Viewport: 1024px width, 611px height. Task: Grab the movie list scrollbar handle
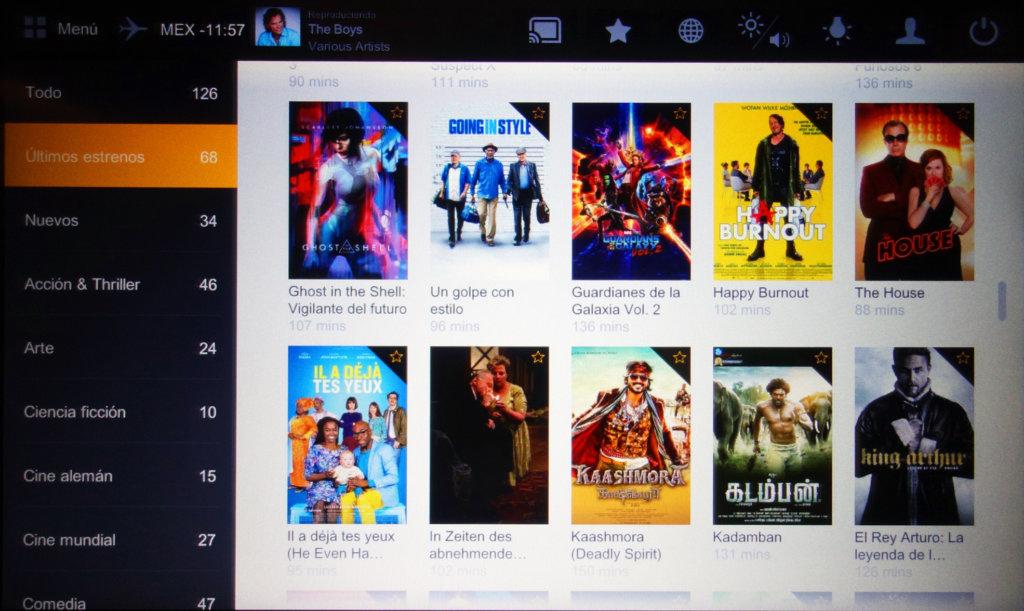[x=1002, y=301]
